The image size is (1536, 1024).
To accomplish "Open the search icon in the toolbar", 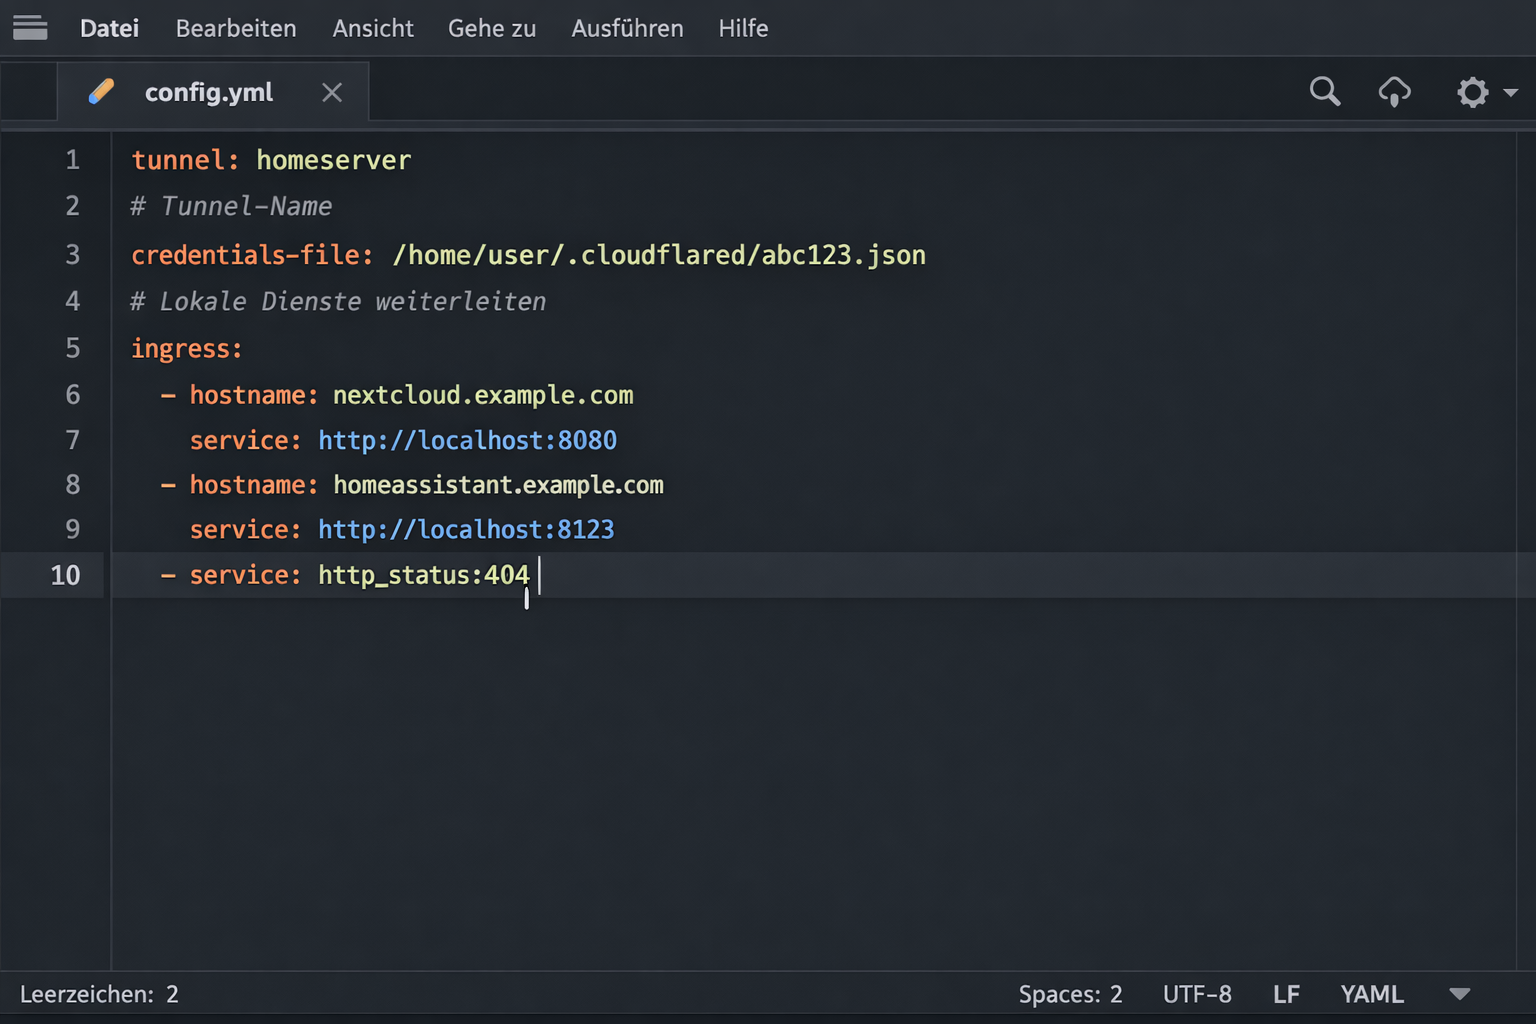I will click(x=1324, y=91).
